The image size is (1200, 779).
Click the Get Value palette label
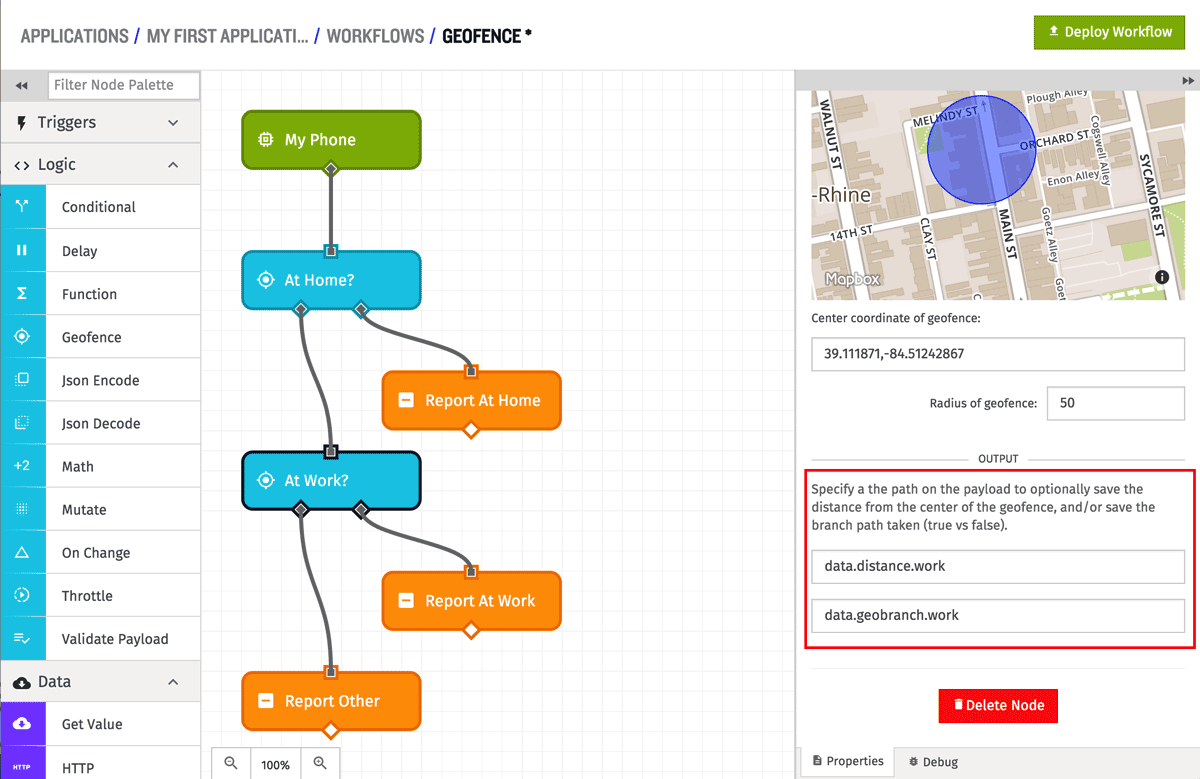point(92,724)
